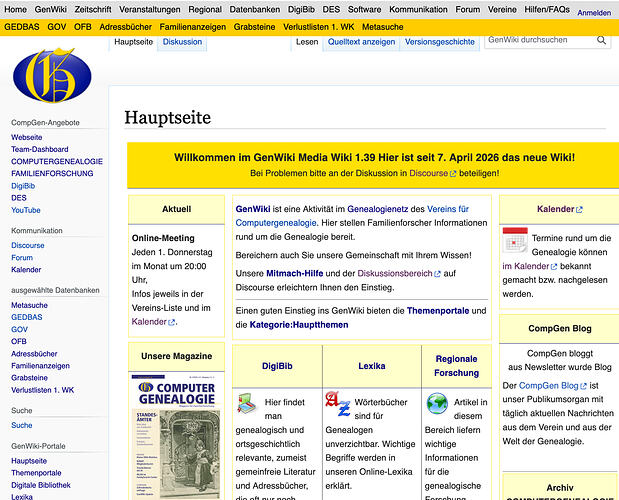The image size is (619, 500).
Task: Open Kommunikation top menu item
Action: pos(418,9)
